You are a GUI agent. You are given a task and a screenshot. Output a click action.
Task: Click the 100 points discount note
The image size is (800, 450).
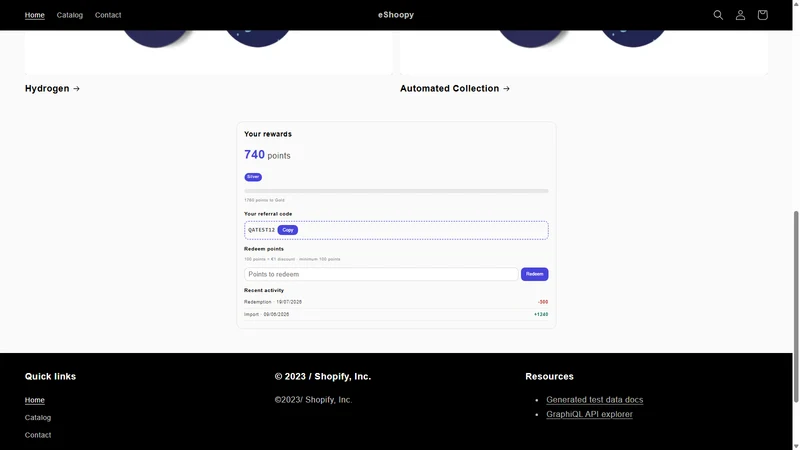[292, 259]
